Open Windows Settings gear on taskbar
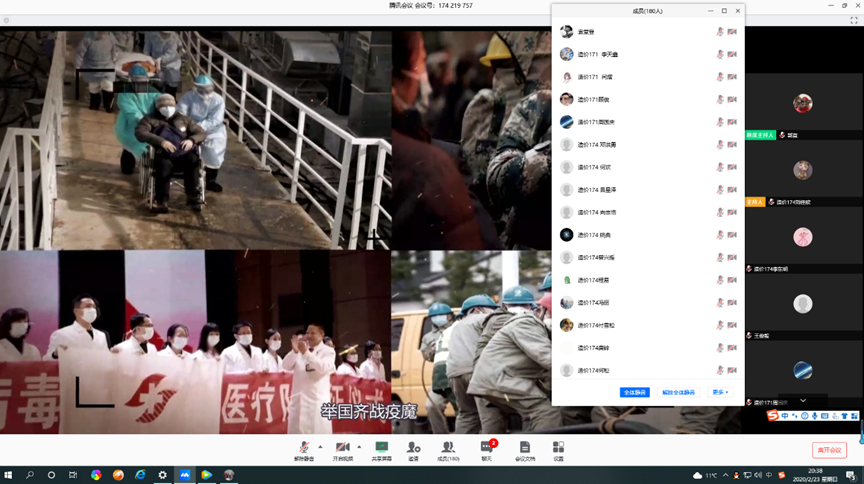This screenshot has height=484, width=864. click(163, 475)
